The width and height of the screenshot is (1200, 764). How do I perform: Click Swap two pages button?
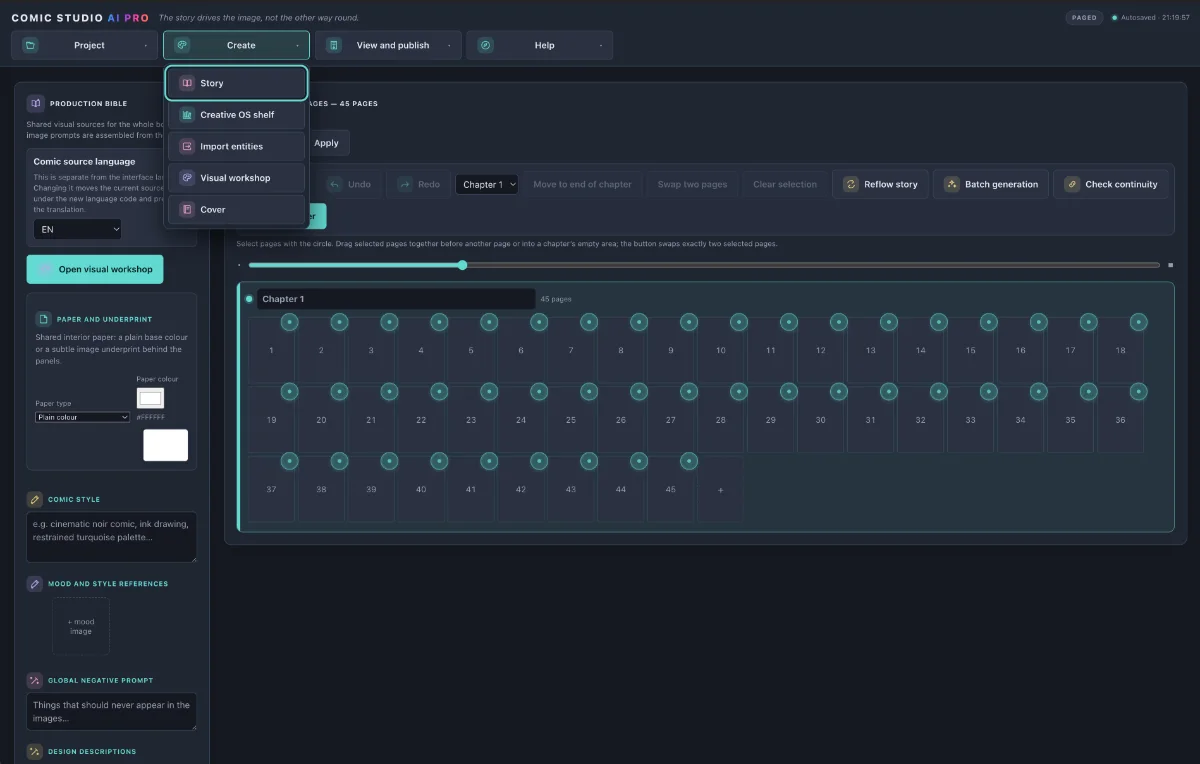pyautogui.click(x=692, y=184)
